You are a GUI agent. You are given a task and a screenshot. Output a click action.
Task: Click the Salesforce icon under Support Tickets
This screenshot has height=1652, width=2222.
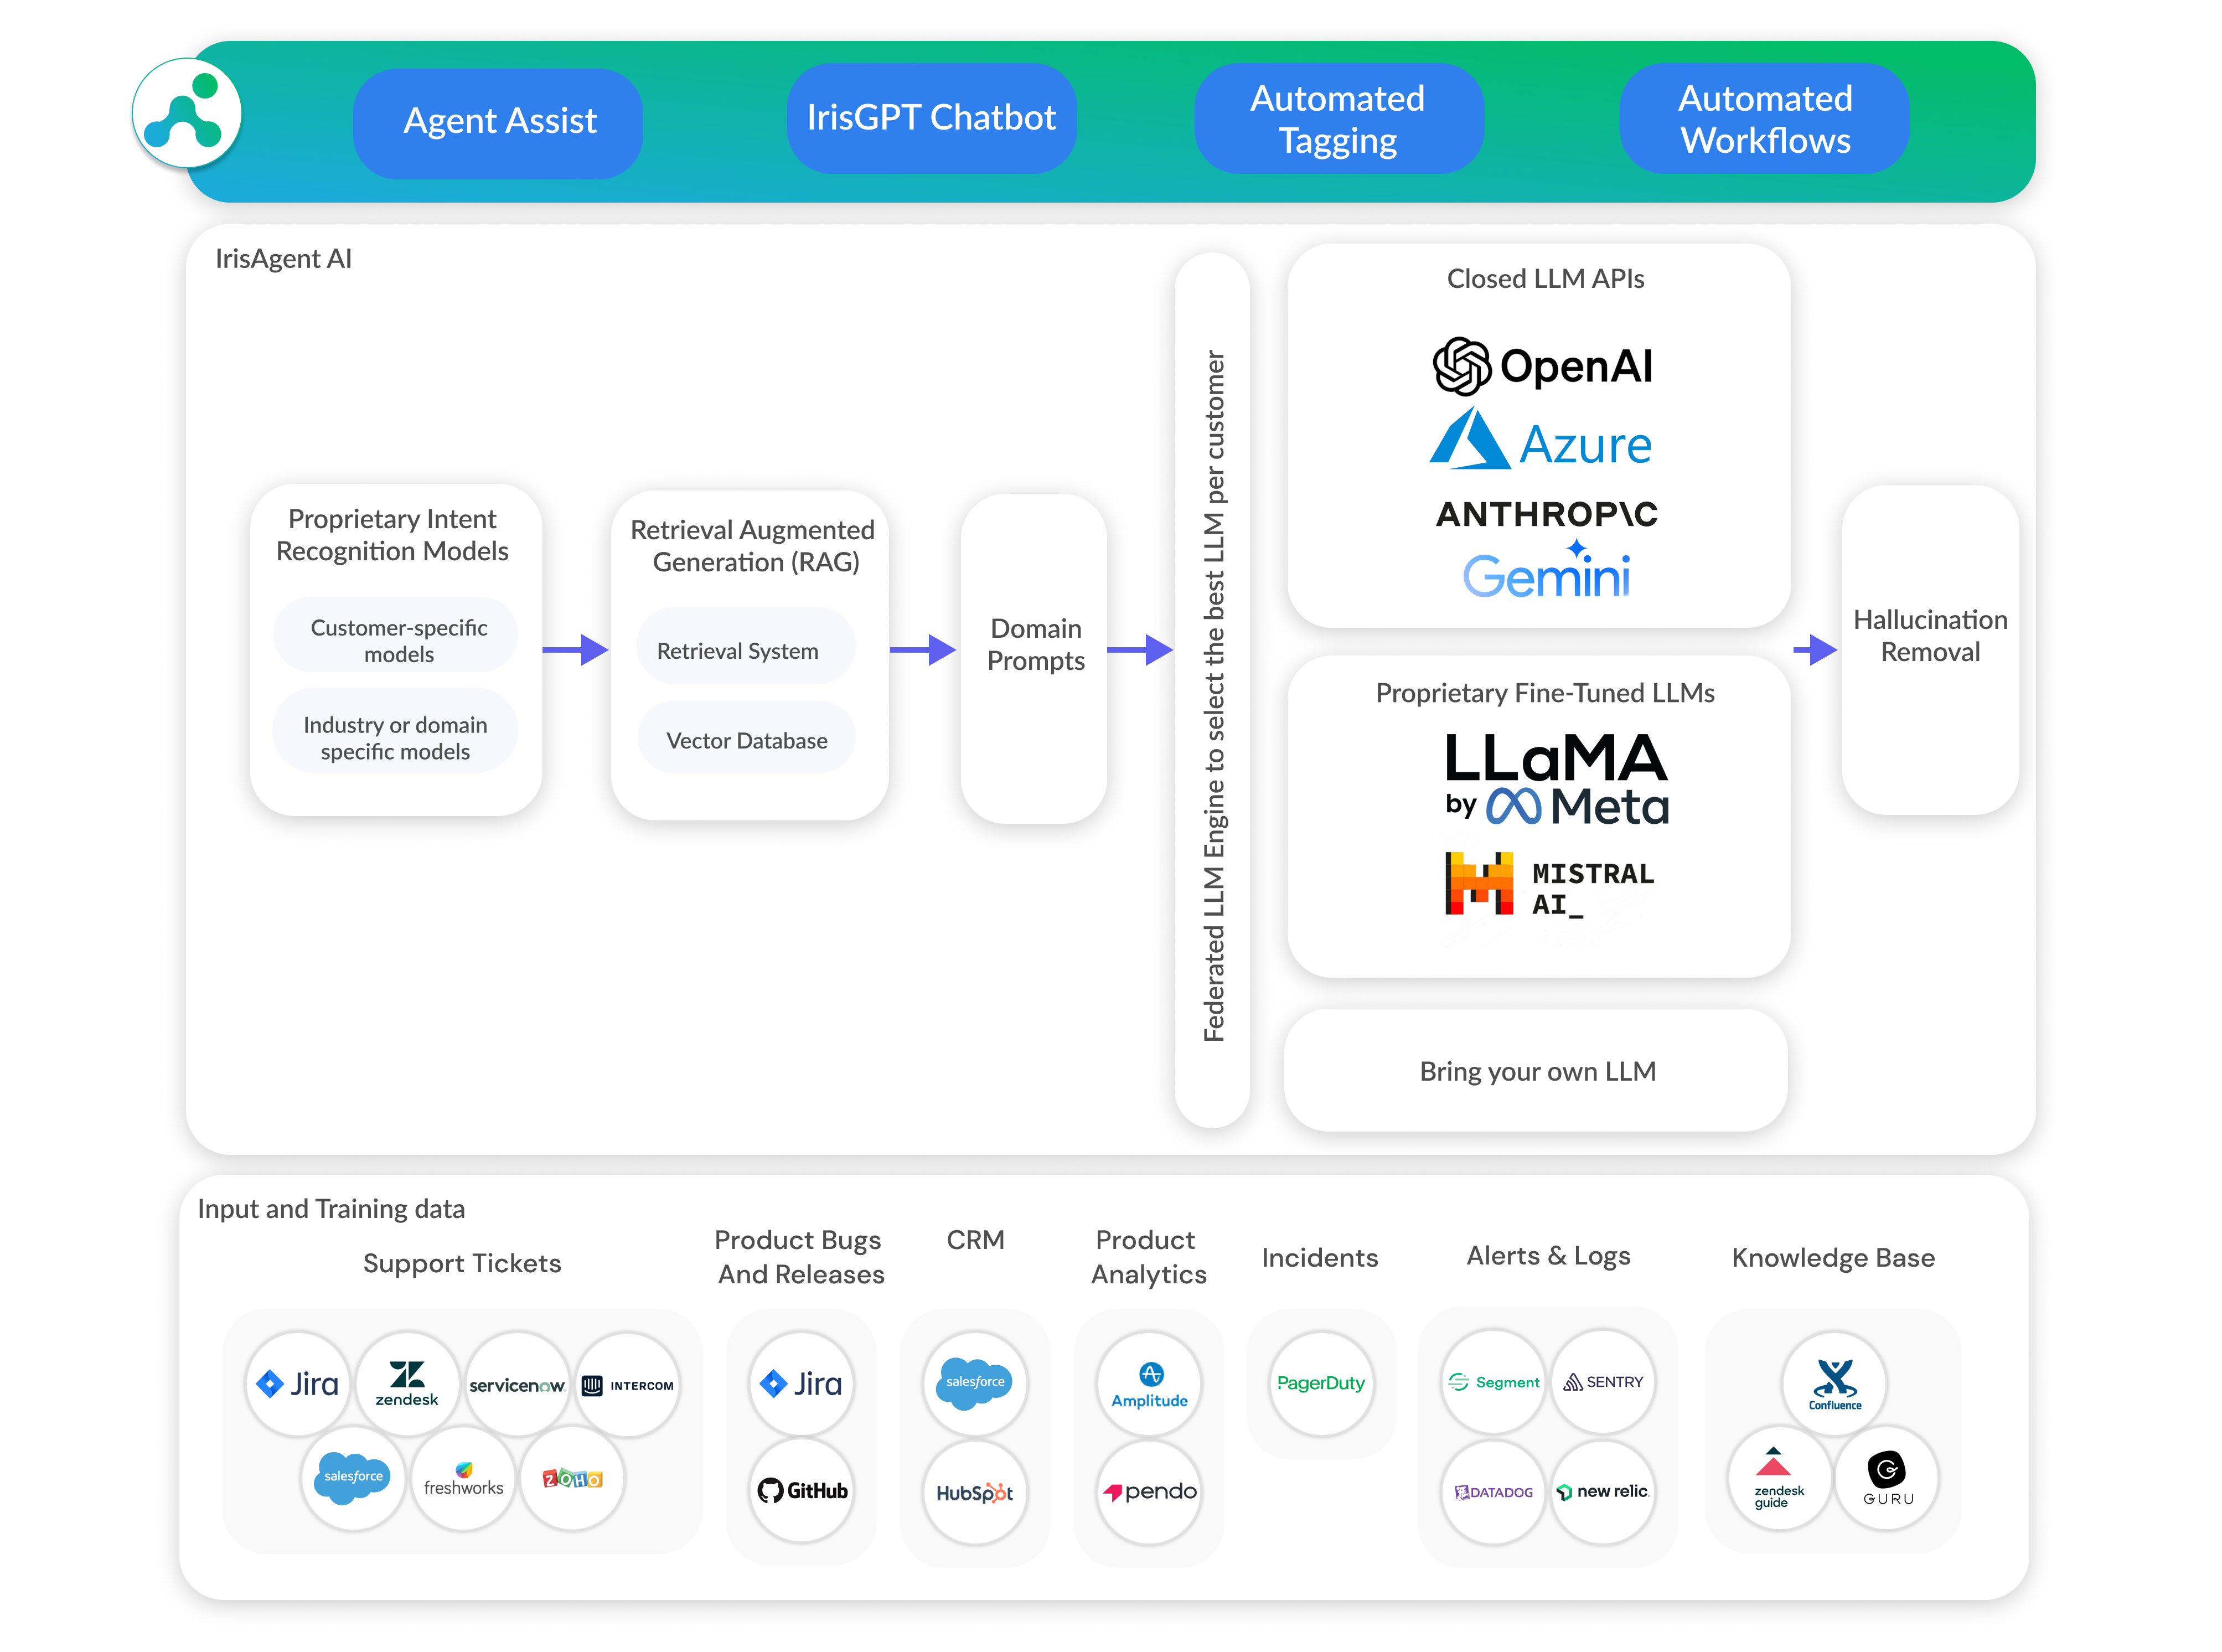click(x=353, y=1477)
